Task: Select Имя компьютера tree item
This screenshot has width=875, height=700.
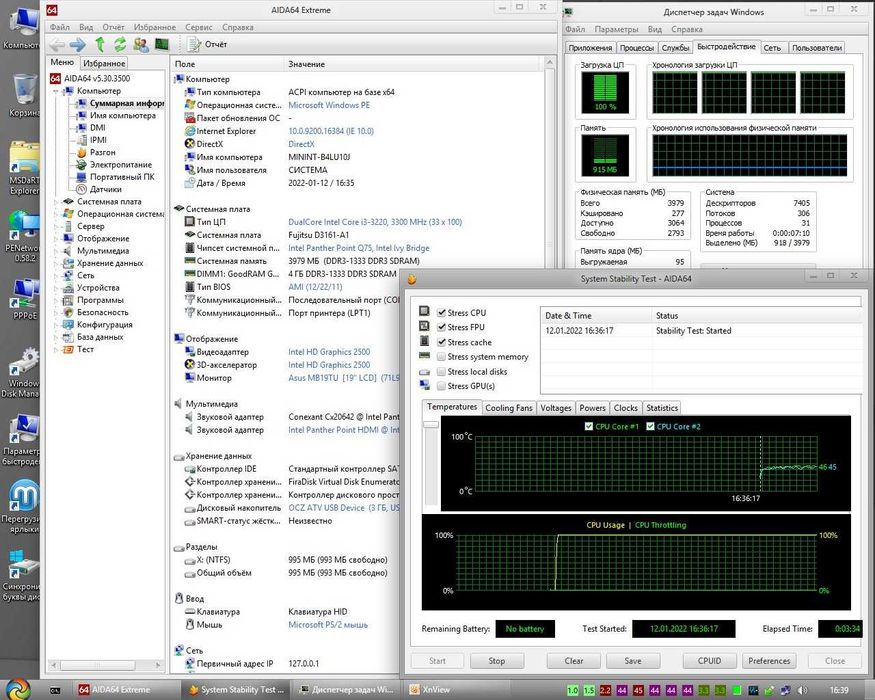Action: 123,116
